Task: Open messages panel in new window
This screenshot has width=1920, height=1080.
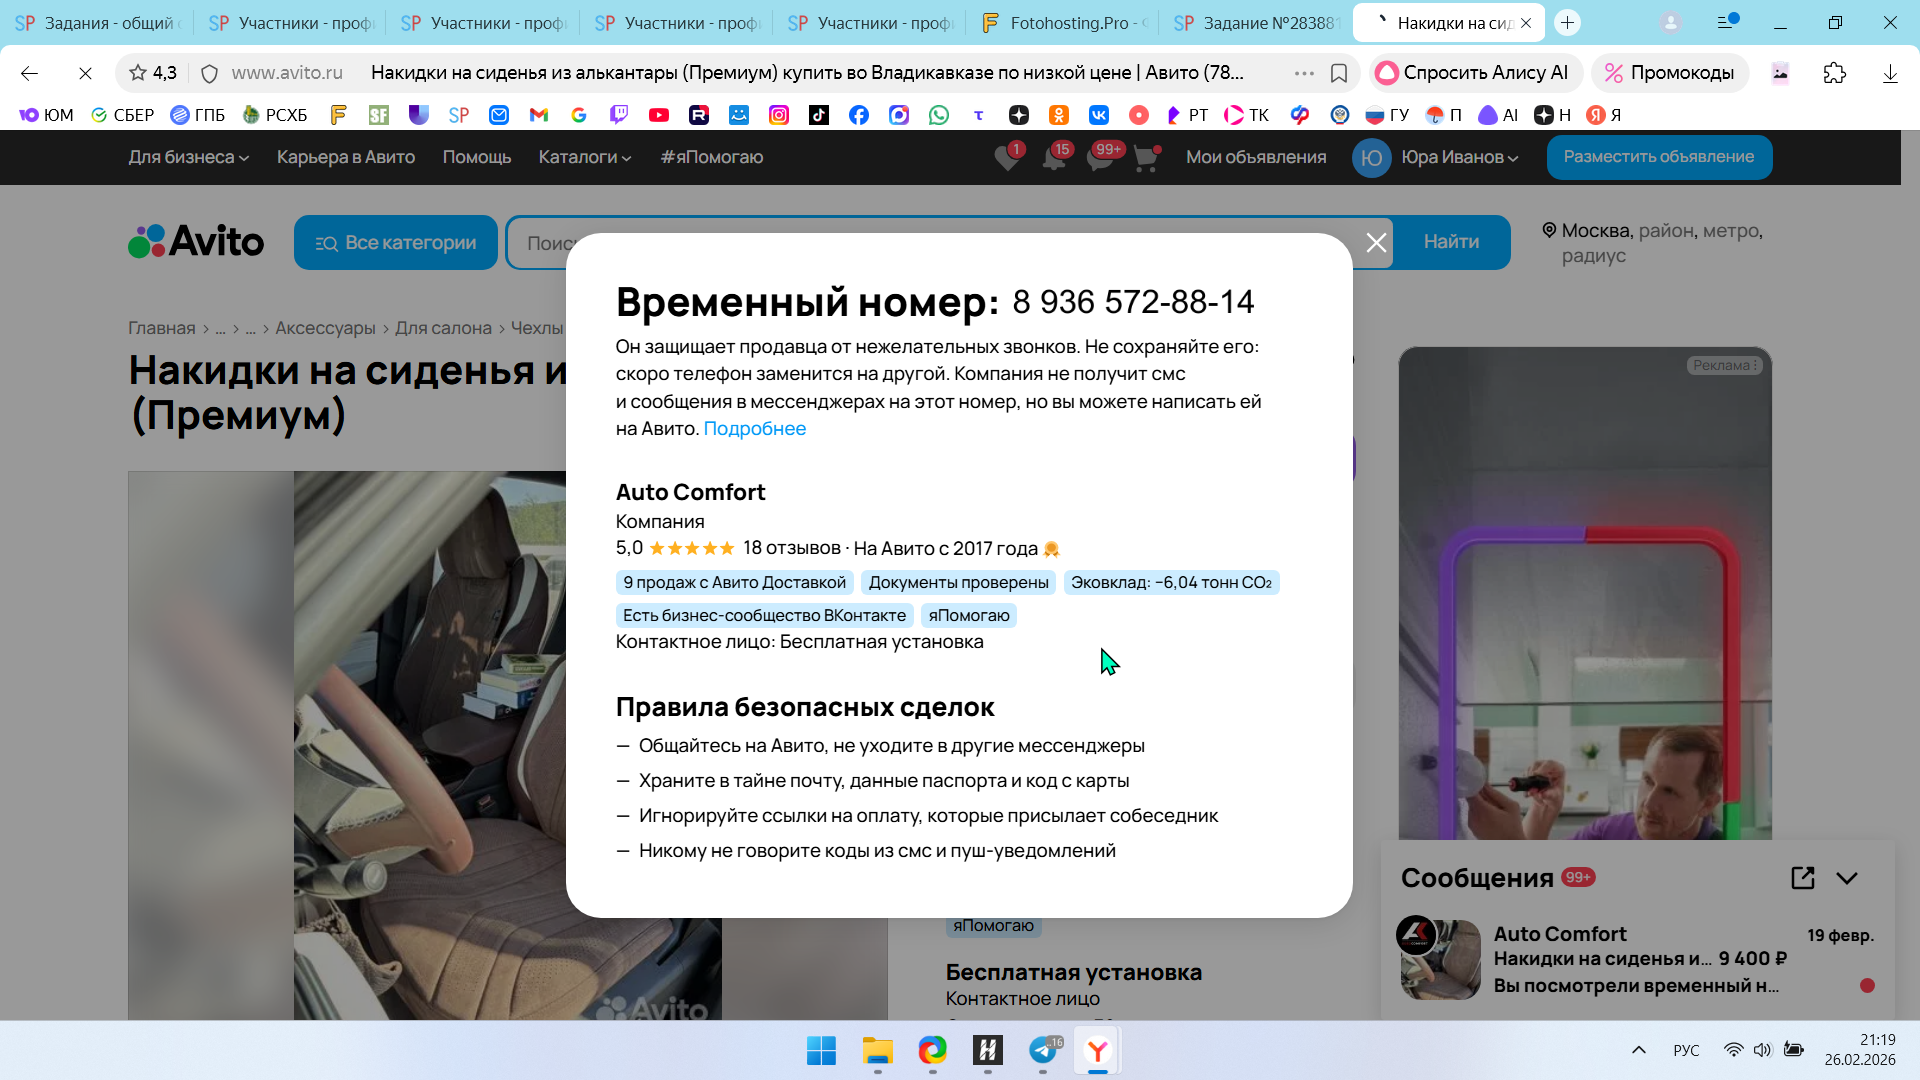Action: (1802, 878)
